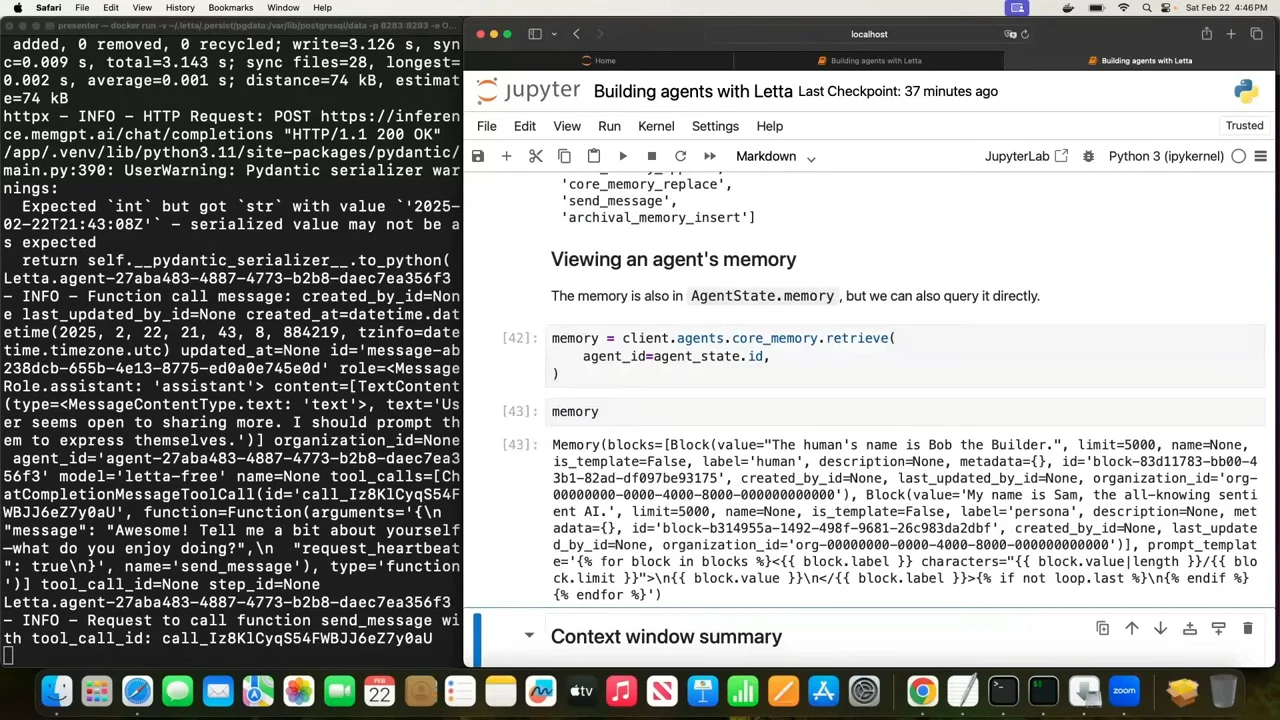Toggle the Safari sidebar
1280x720 pixels.
click(535, 34)
